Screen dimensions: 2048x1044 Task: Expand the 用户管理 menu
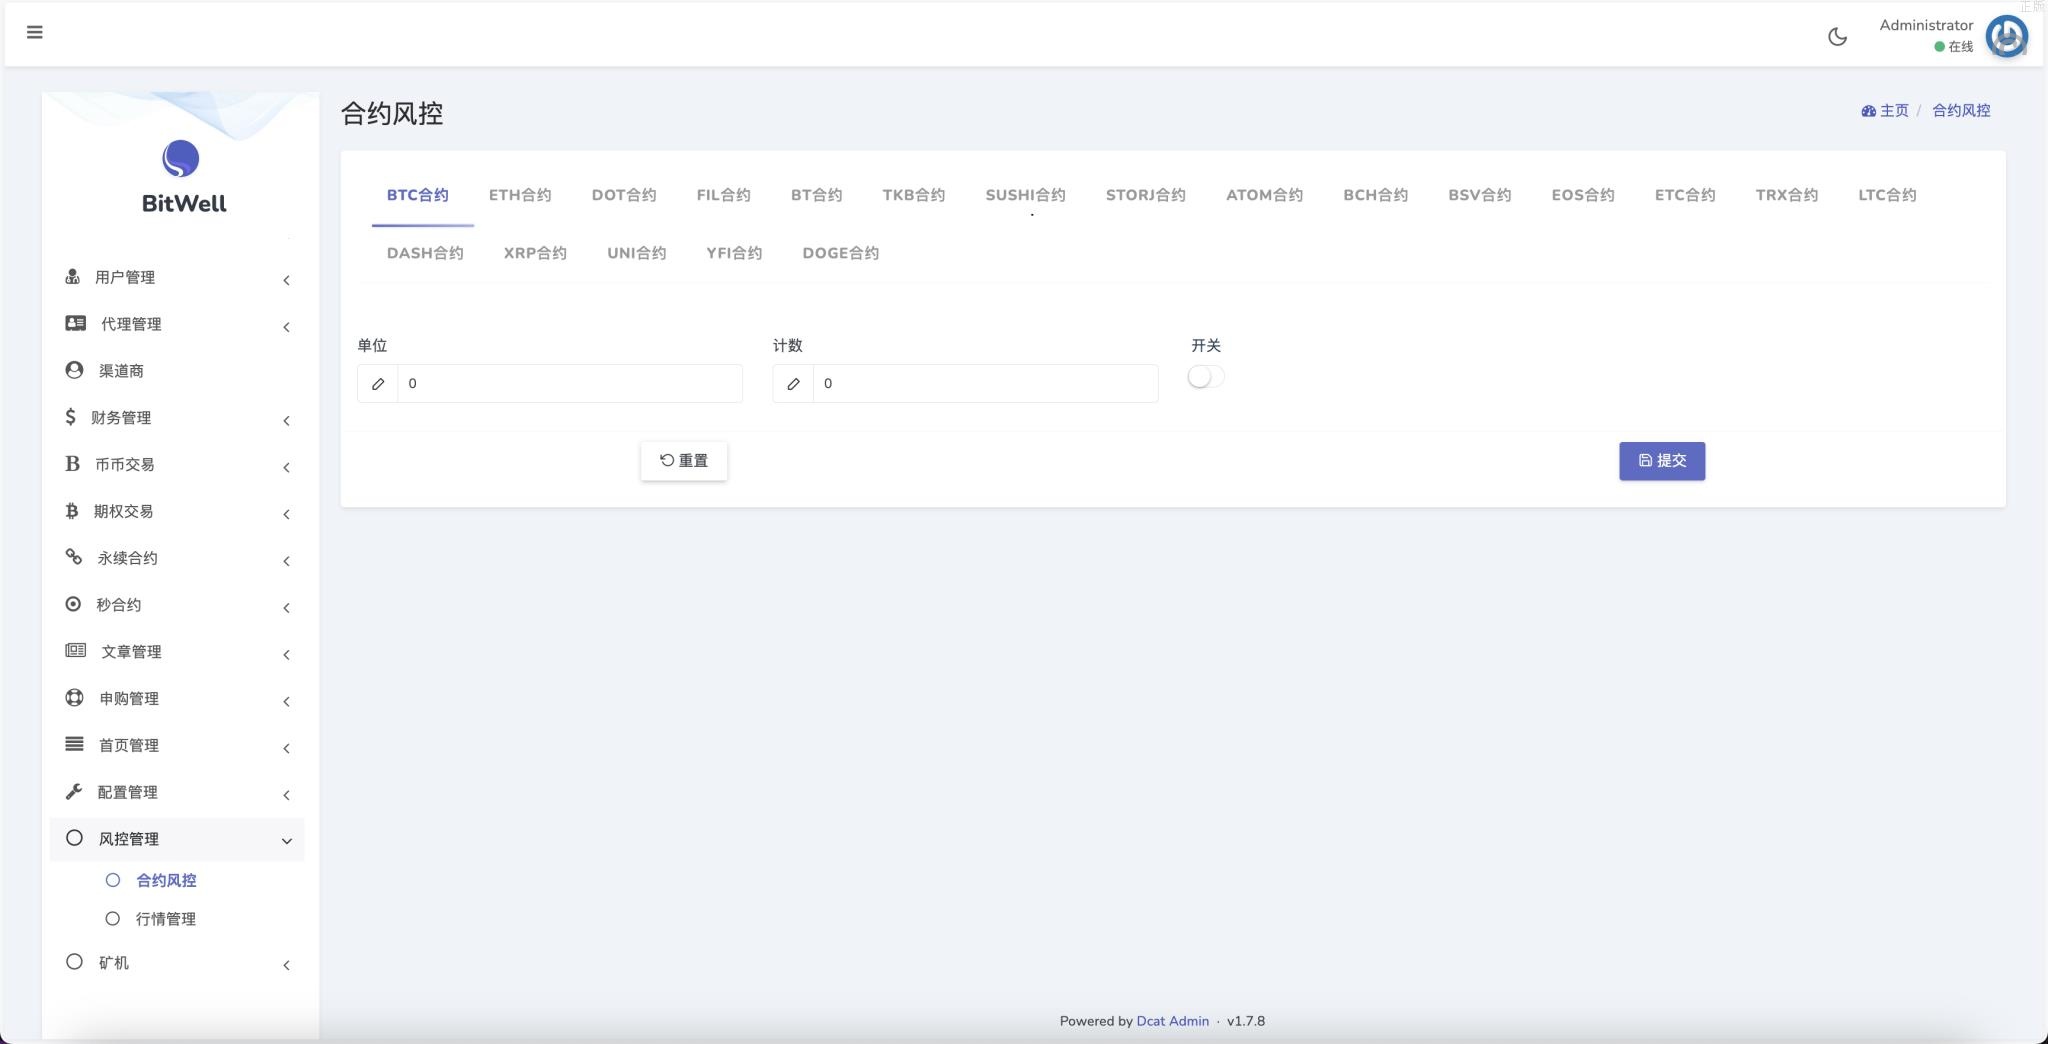pos(125,278)
